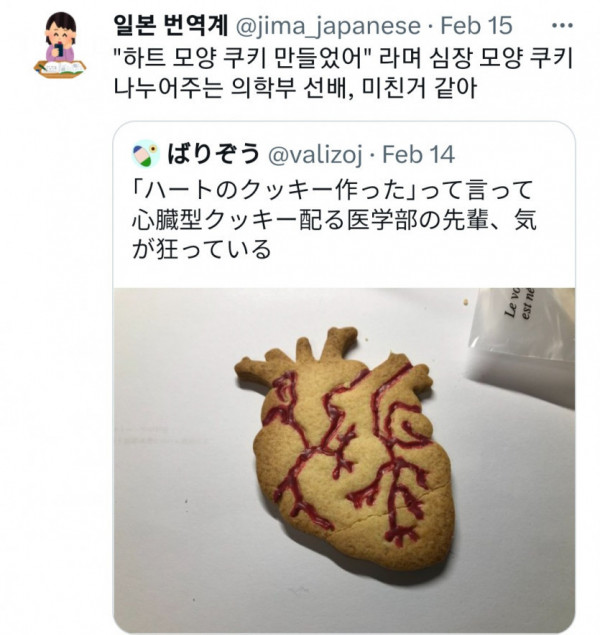Click the Korean line starting 하트 모양 쿠키

pos(343,59)
